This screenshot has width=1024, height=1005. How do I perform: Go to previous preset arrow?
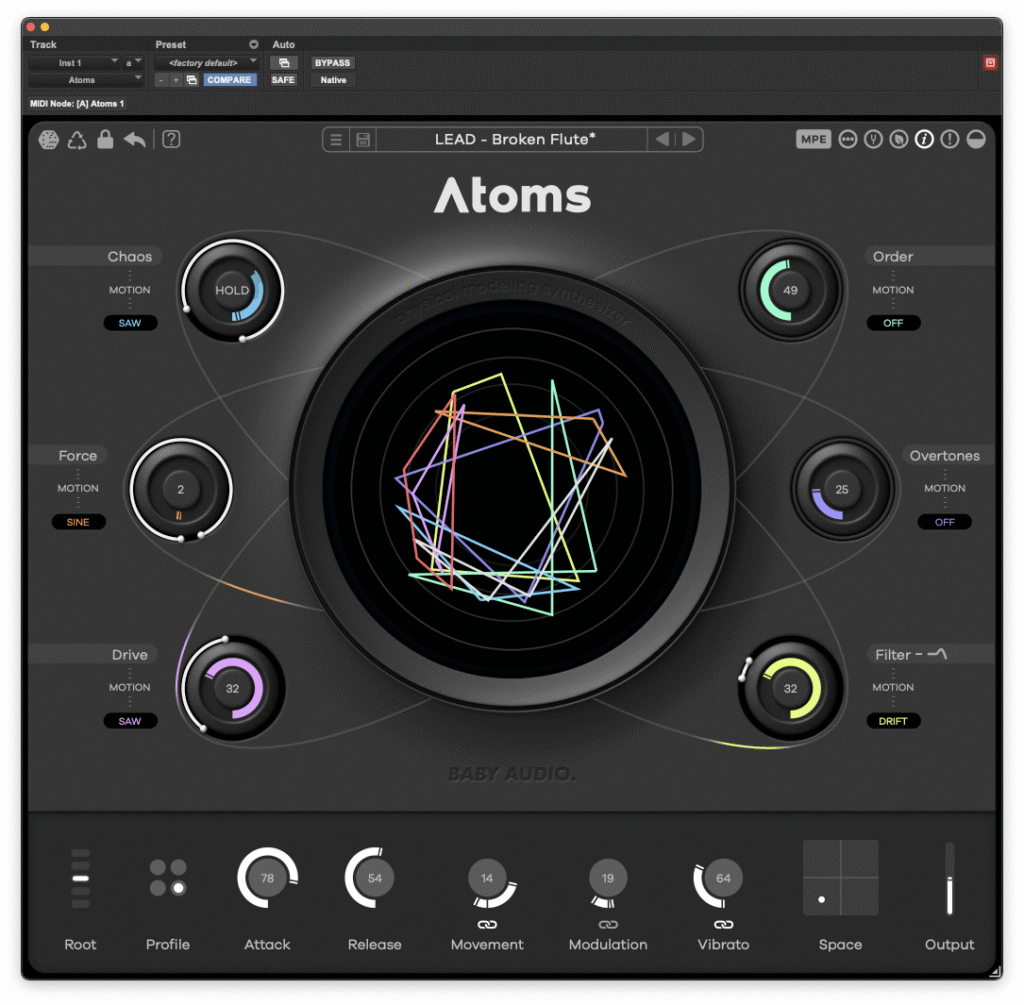(x=662, y=139)
